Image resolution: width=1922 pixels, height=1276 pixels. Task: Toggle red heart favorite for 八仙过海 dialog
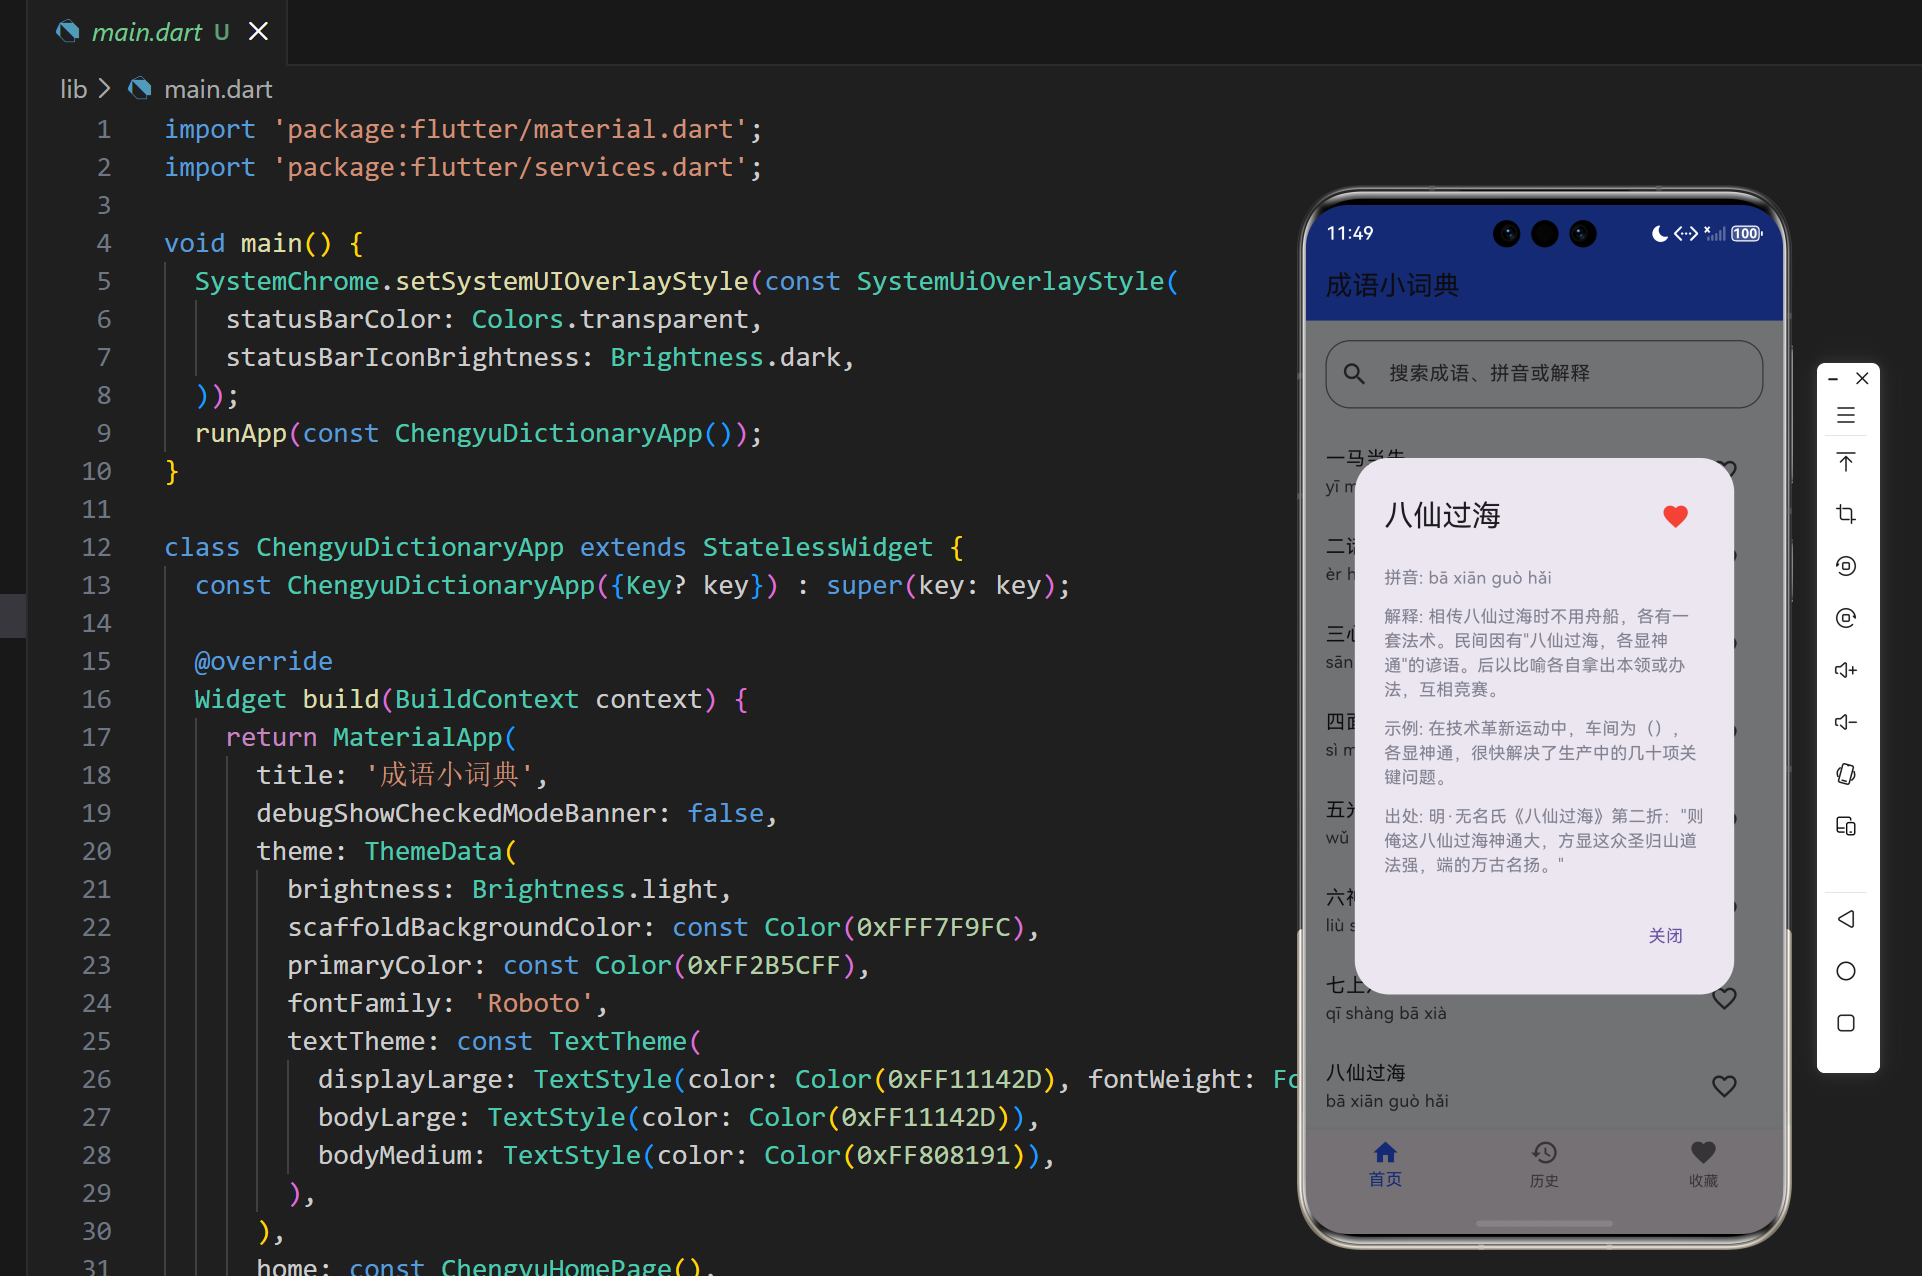click(x=1675, y=516)
